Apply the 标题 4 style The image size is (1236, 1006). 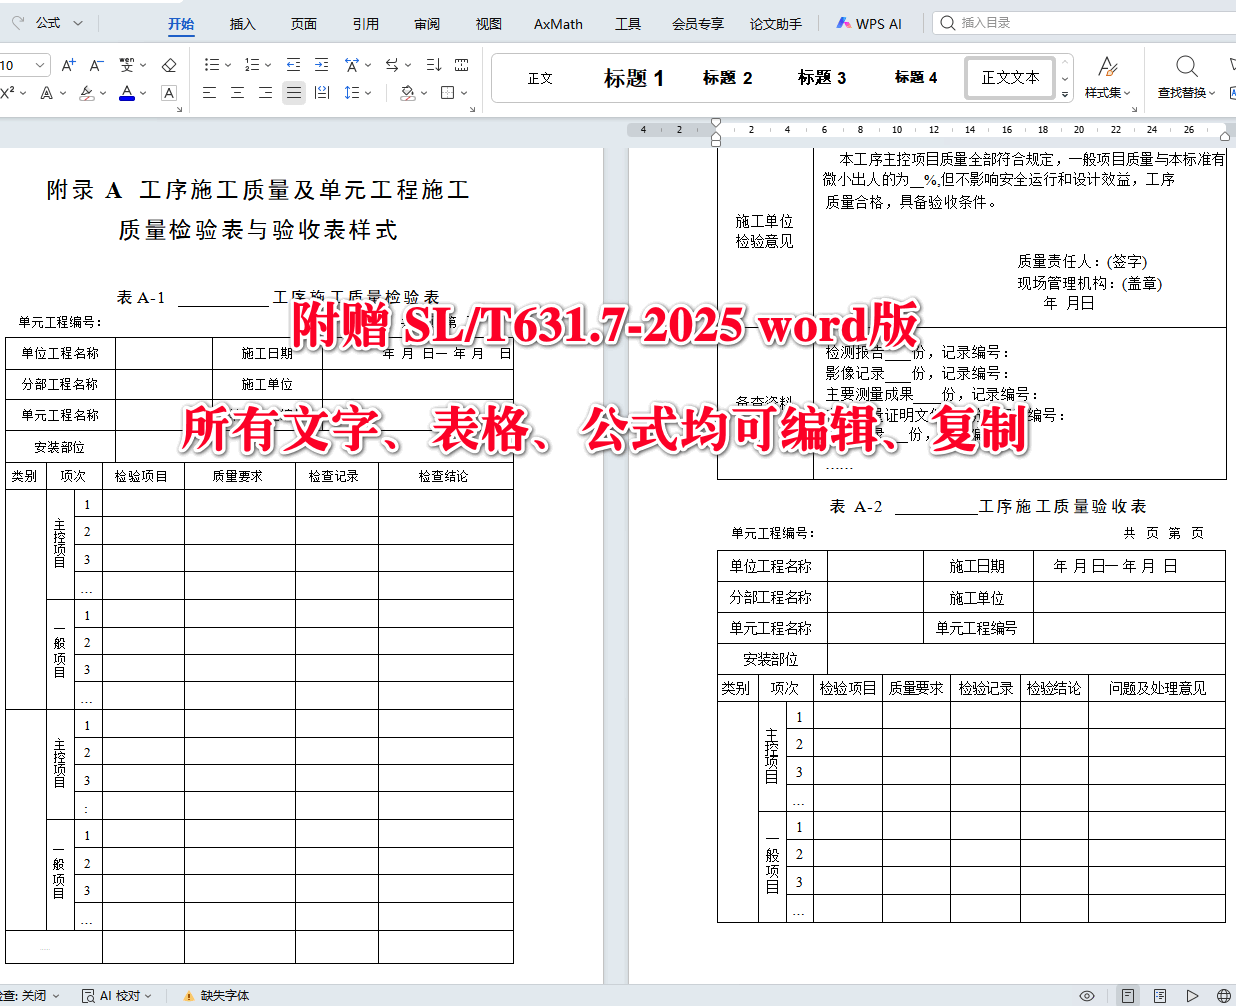(x=916, y=78)
